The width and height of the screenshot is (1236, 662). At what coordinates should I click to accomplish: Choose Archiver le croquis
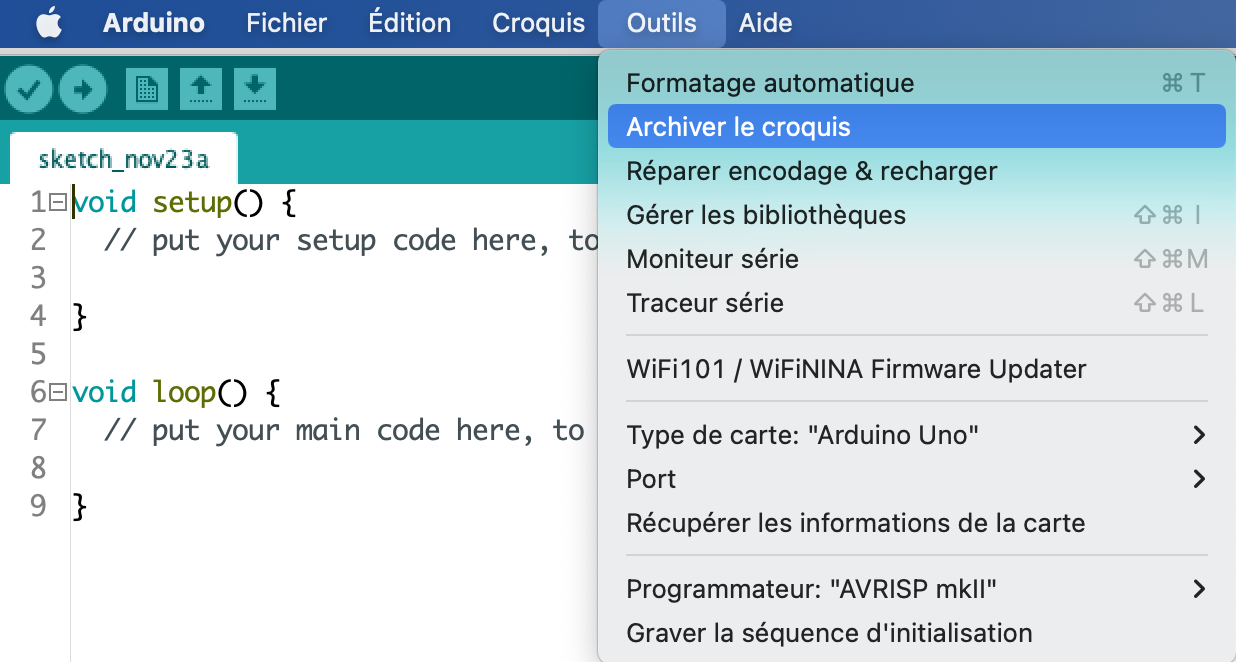tap(916, 127)
